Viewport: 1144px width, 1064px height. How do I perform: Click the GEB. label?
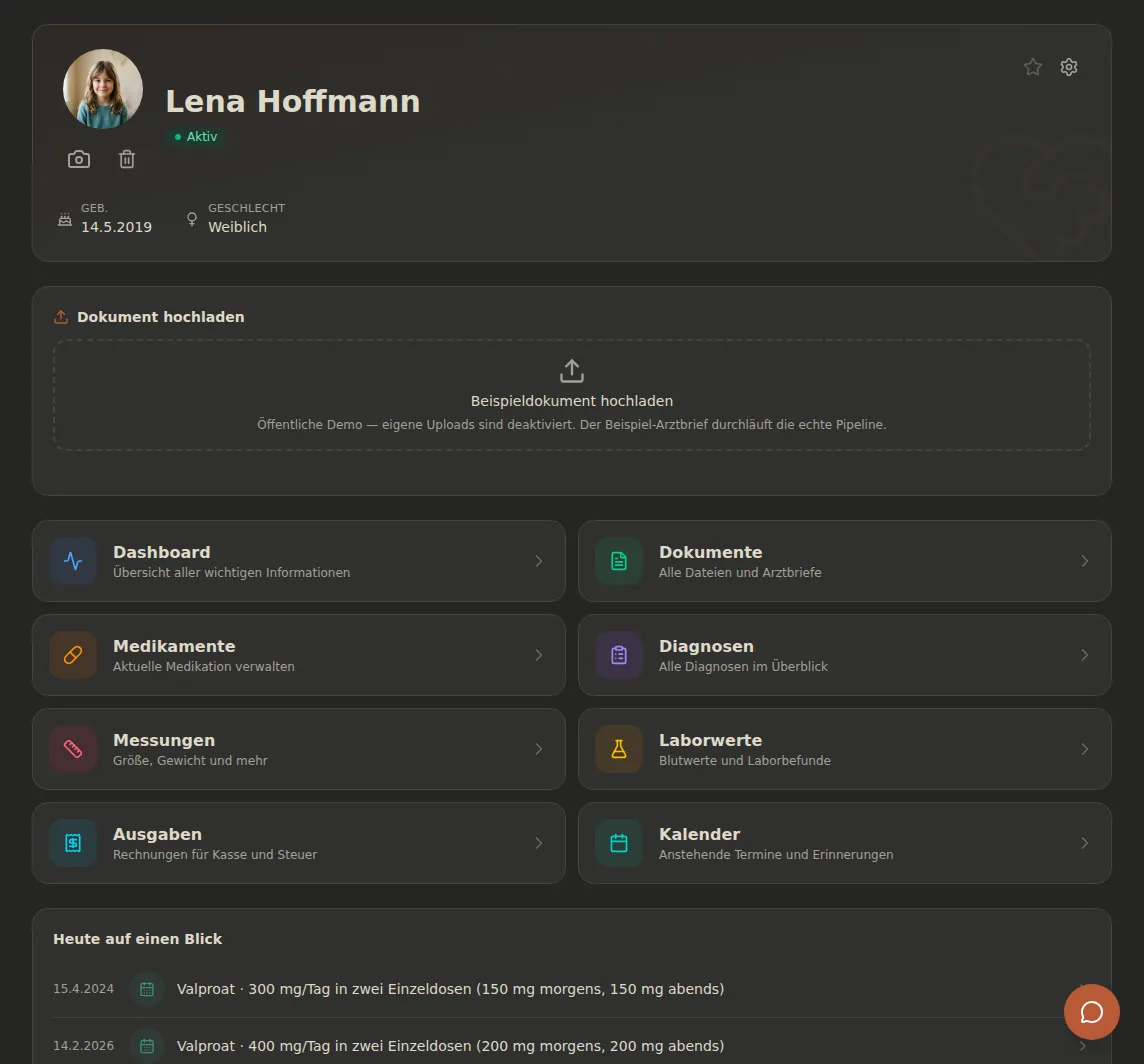tap(94, 208)
